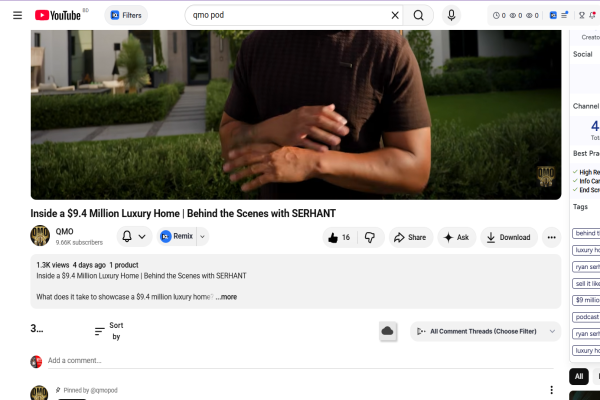Click the subscription bell icon

pyautogui.click(x=127, y=237)
